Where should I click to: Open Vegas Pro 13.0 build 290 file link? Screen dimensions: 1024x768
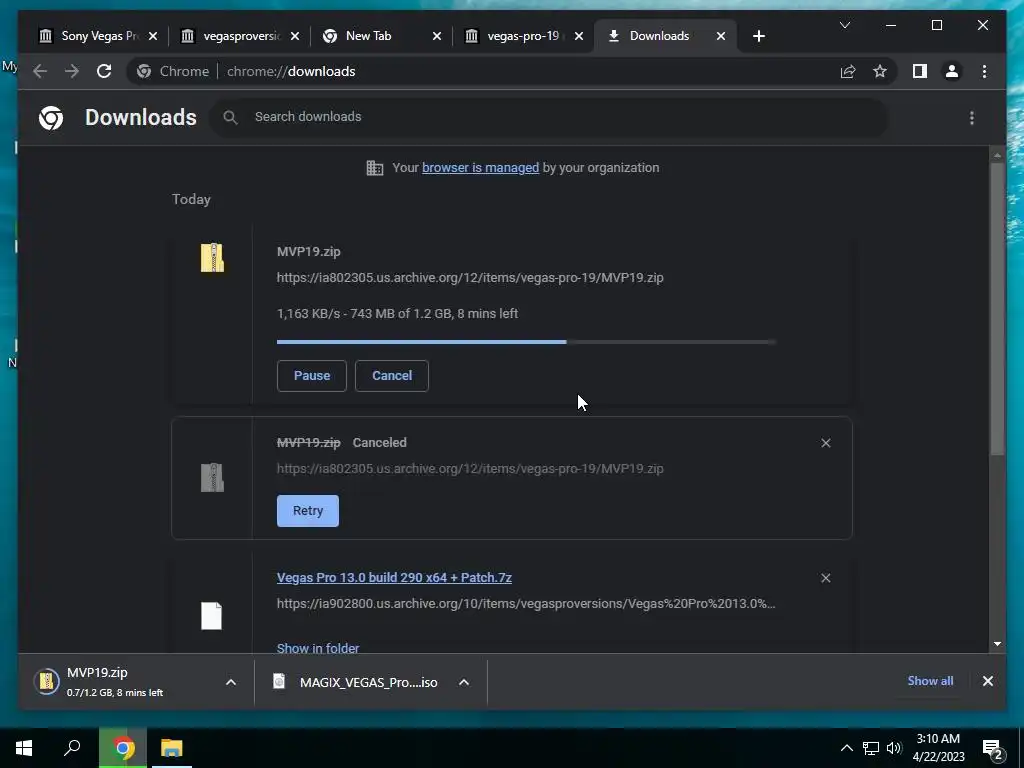(x=394, y=578)
